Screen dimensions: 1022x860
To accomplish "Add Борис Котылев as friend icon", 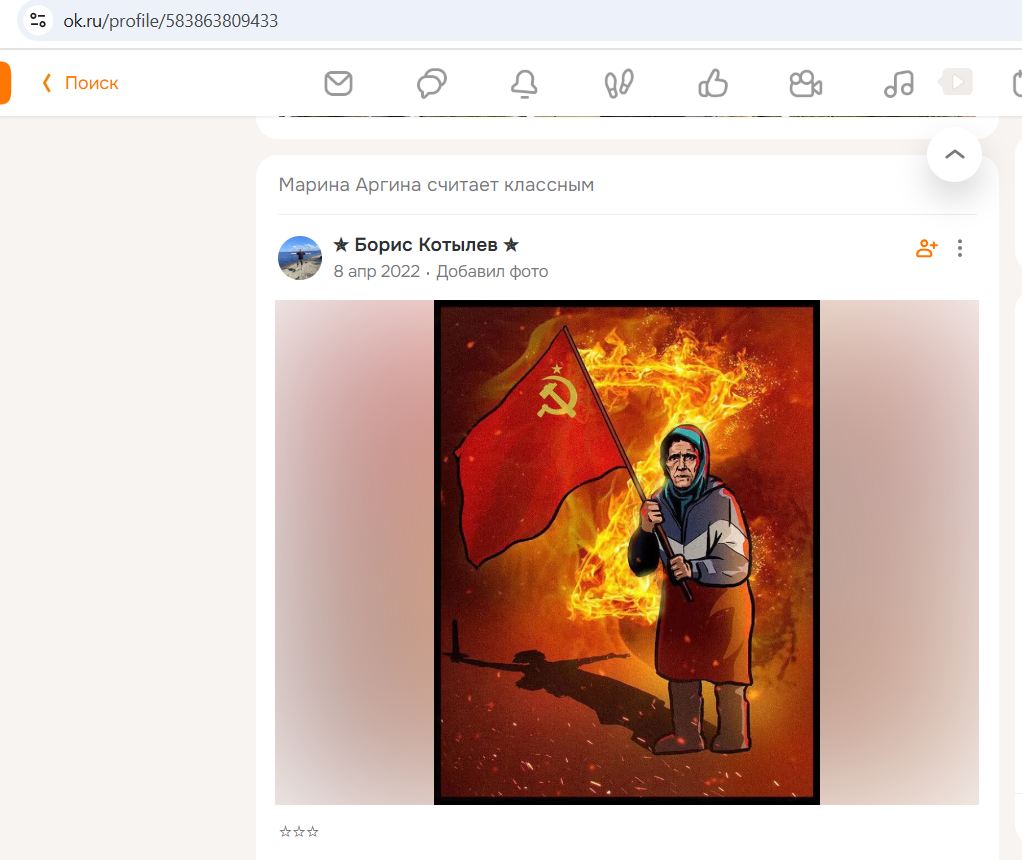I will [926, 248].
